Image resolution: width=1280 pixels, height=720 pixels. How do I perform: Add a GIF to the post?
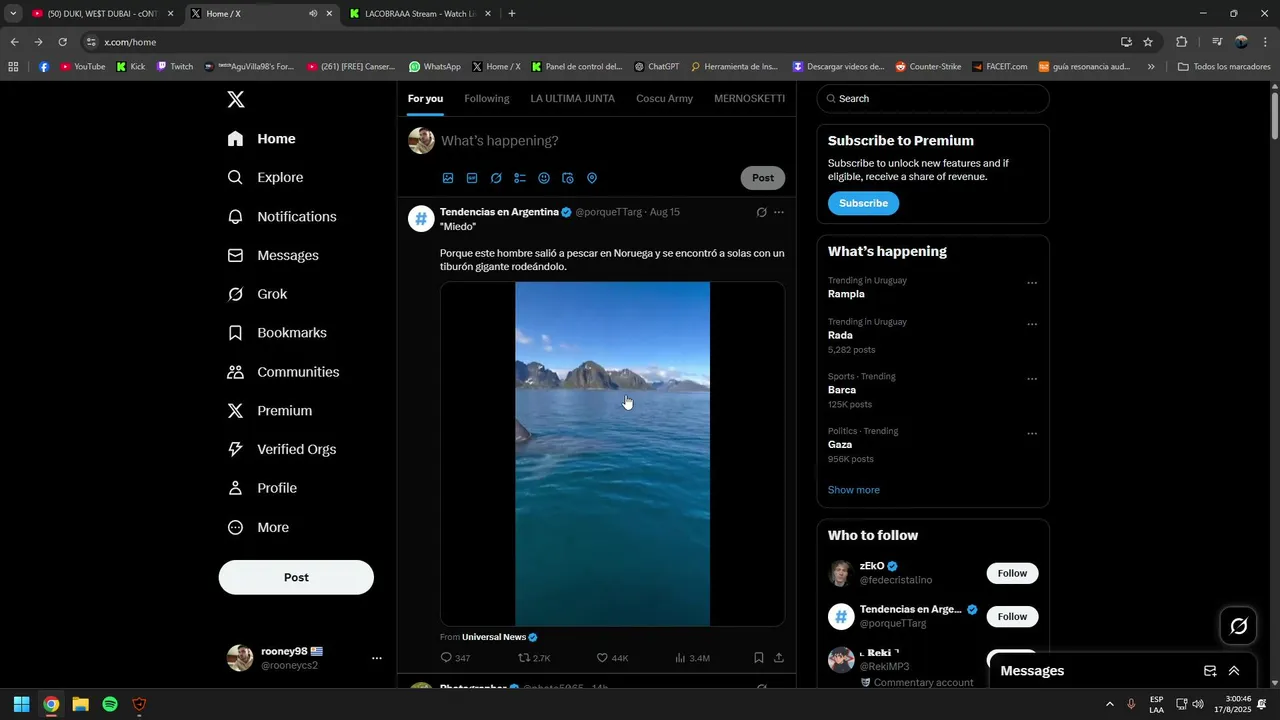click(472, 178)
